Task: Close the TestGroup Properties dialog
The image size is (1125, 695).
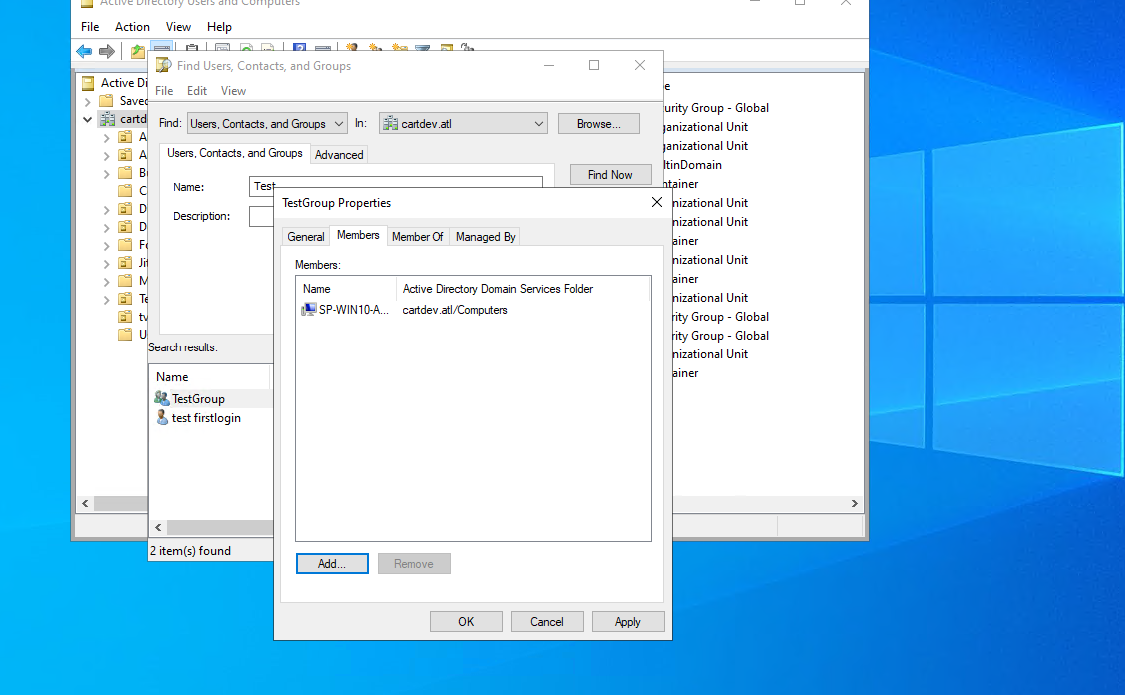Action: pyautogui.click(x=656, y=202)
